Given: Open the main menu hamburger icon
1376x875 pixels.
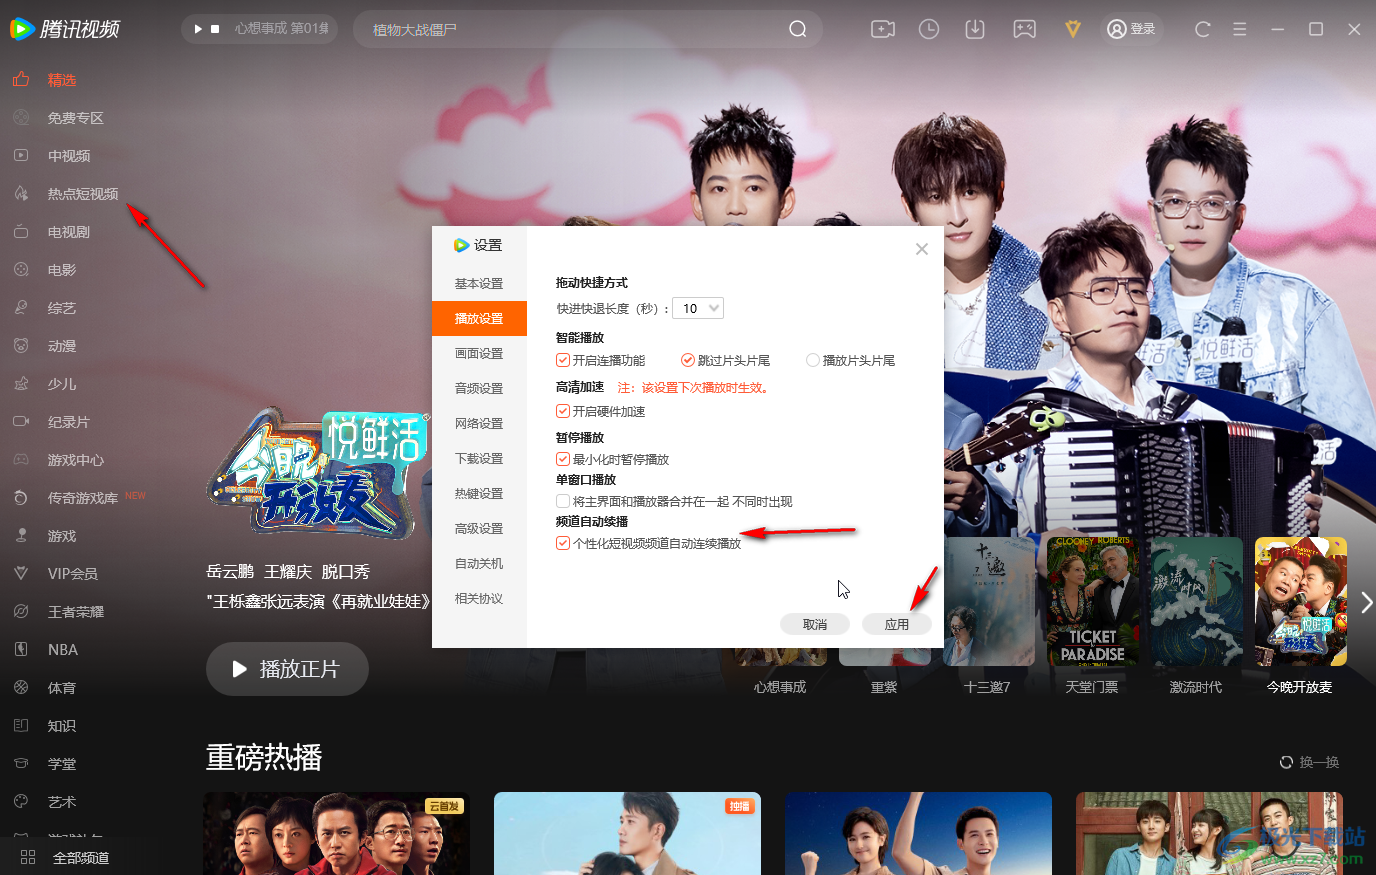Looking at the screenshot, I should pyautogui.click(x=1239, y=29).
